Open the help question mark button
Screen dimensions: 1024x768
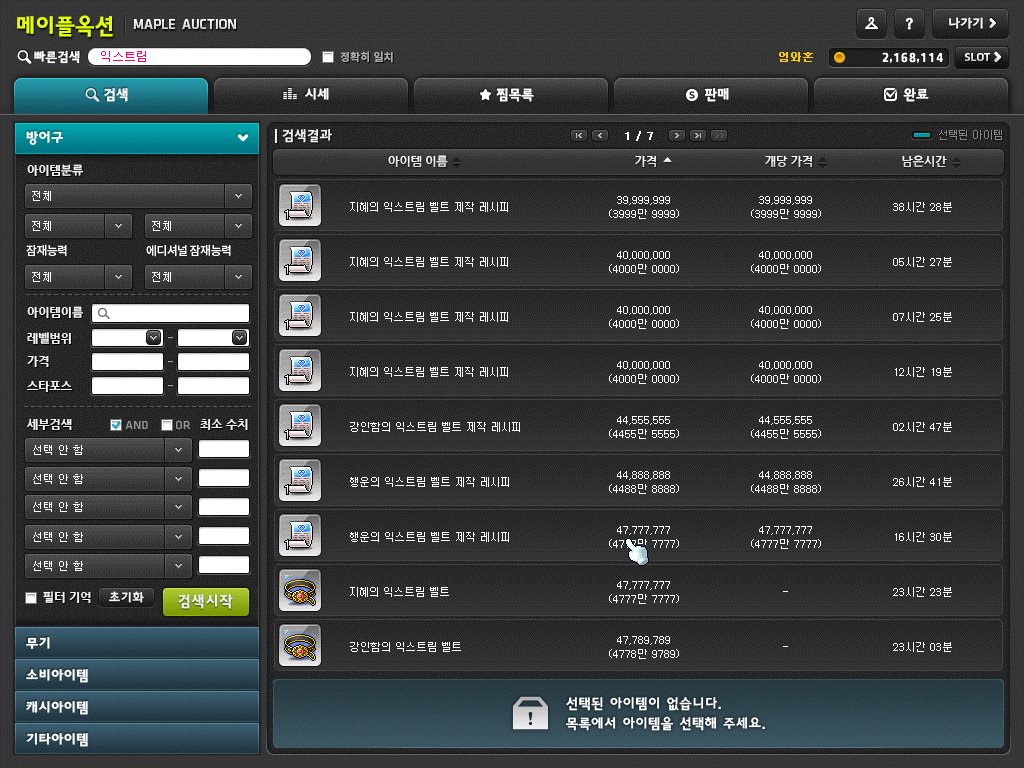tap(908, 24)
